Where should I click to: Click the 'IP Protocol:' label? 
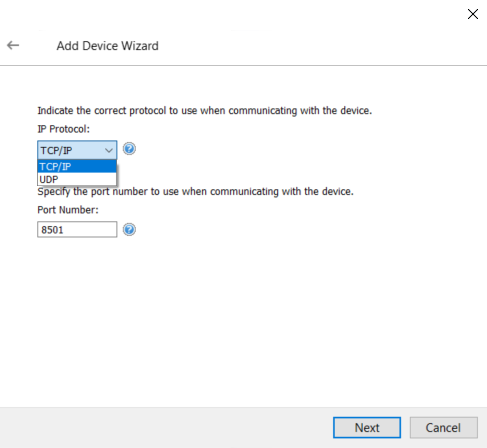pyautogui.click(x=64, y=129)
